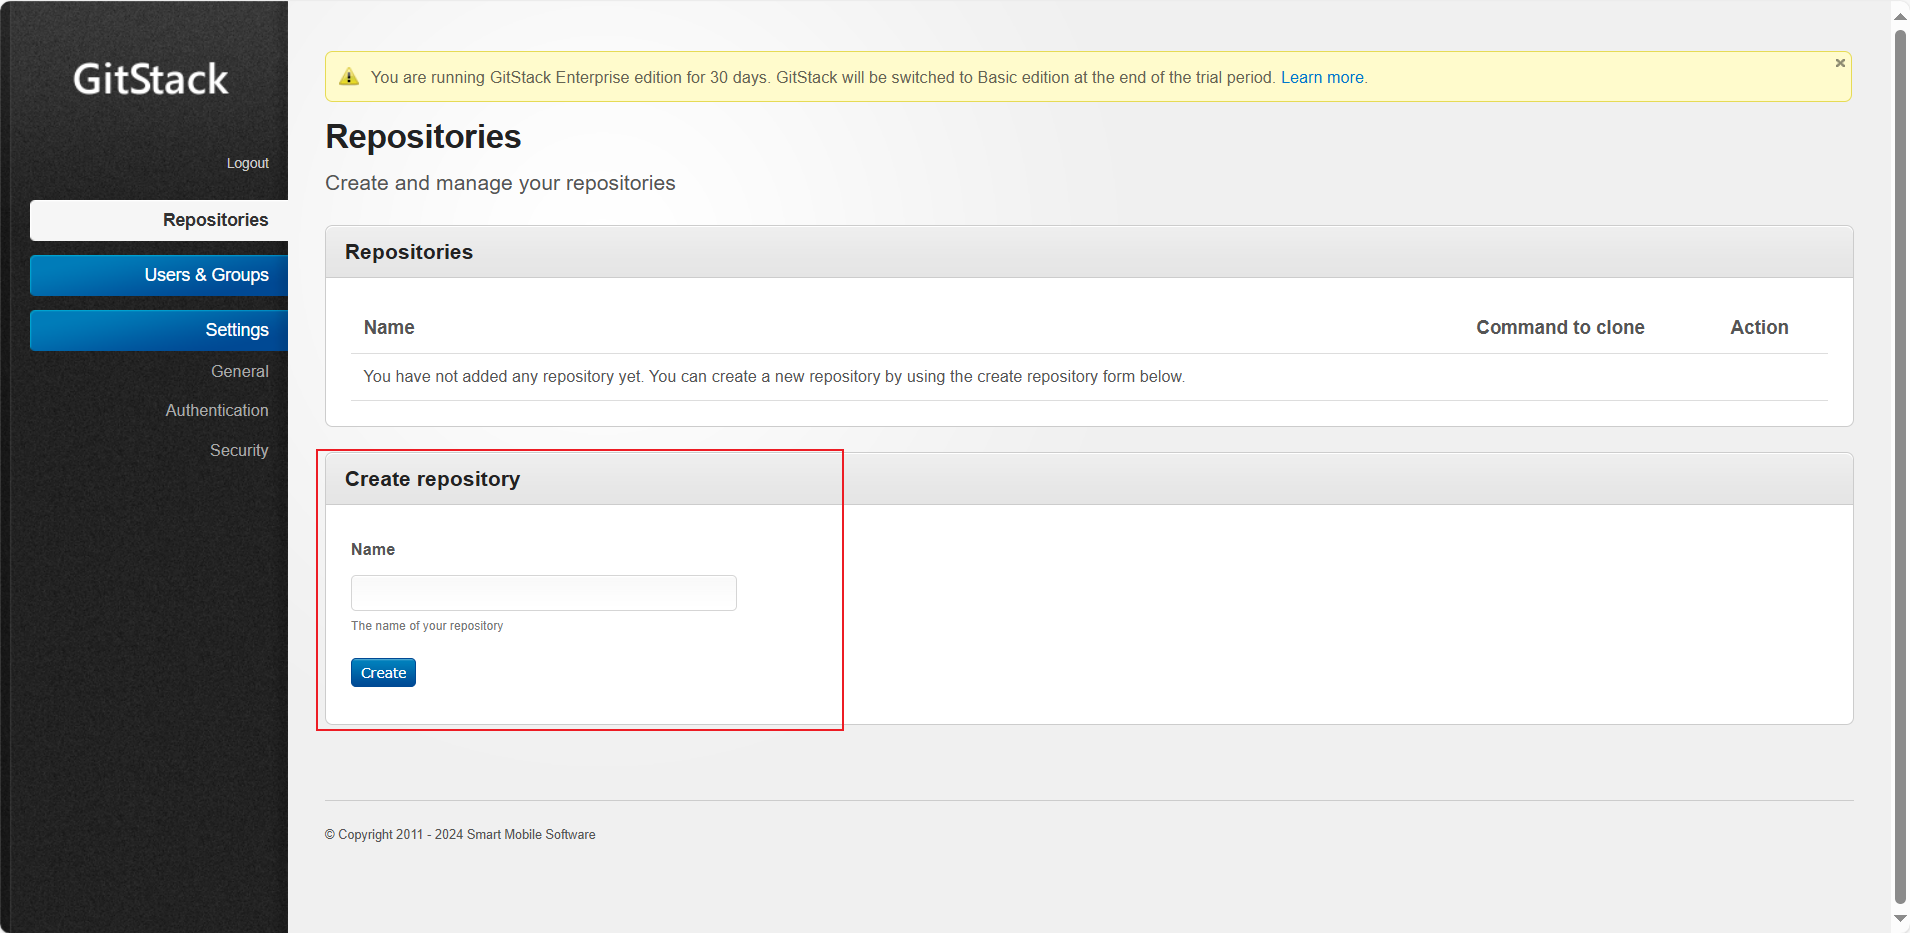Dismiss the trial notice banner

(x=1839, y=63)
